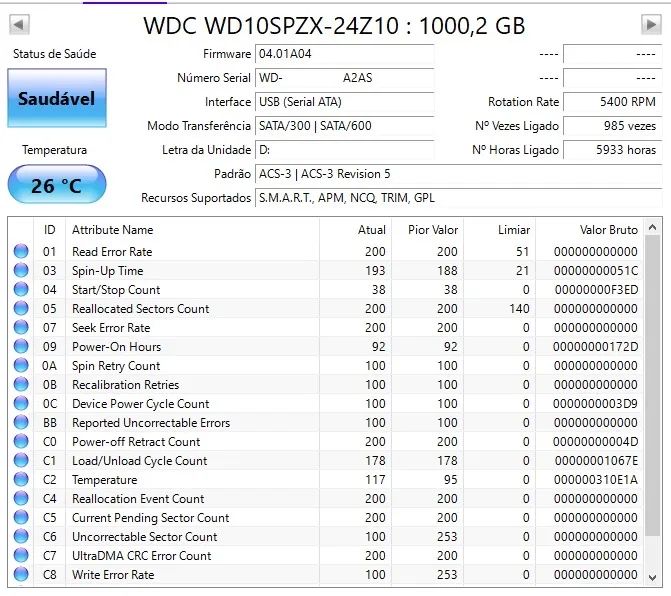Click raw value 000000310E1A of Temperature
671x596 pixels.
(x=596, y=480)
